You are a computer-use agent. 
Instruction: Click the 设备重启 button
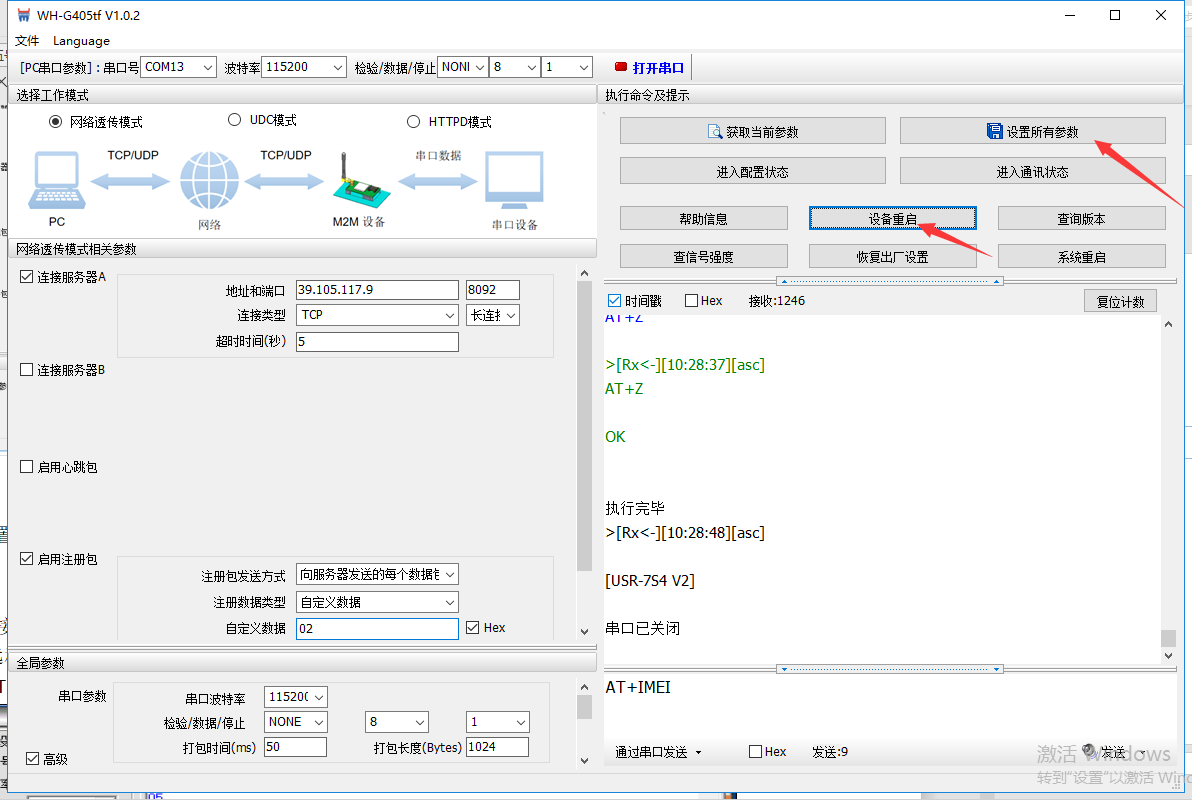pos(892,218)
